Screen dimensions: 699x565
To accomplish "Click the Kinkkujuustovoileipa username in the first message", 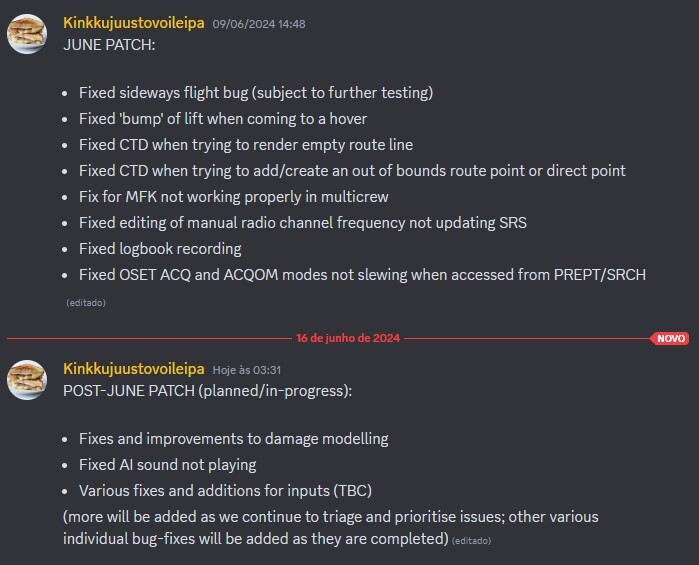I will coord(134,23).
